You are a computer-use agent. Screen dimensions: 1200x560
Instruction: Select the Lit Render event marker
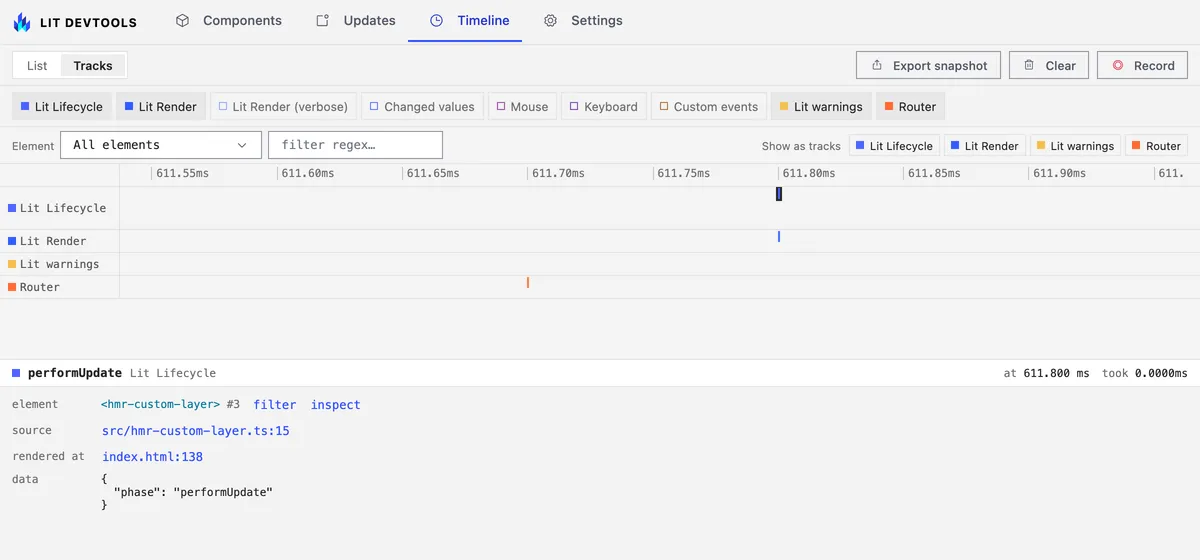tap(779, 237)
